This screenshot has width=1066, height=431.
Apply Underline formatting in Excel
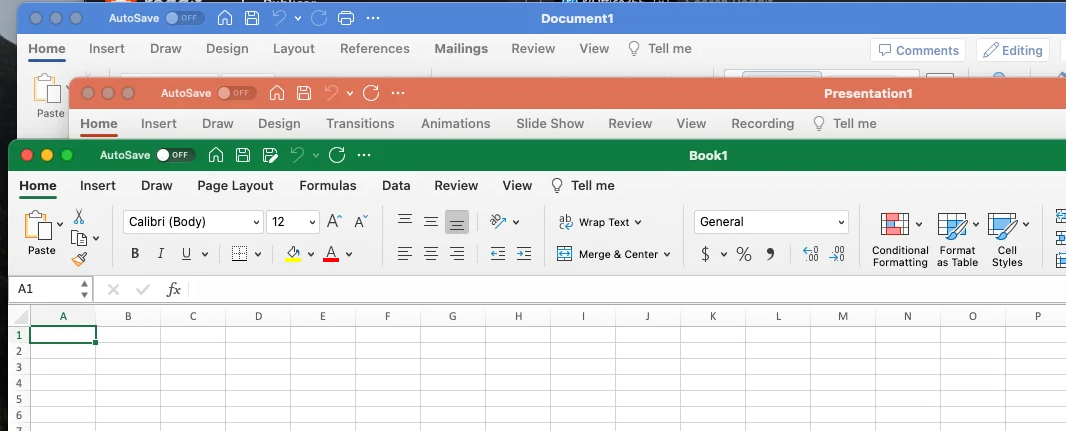point(186,254)
